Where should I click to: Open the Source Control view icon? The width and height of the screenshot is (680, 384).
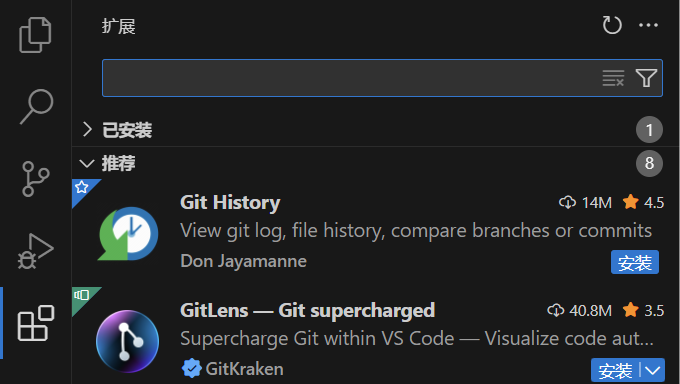[x=35, y=179]
